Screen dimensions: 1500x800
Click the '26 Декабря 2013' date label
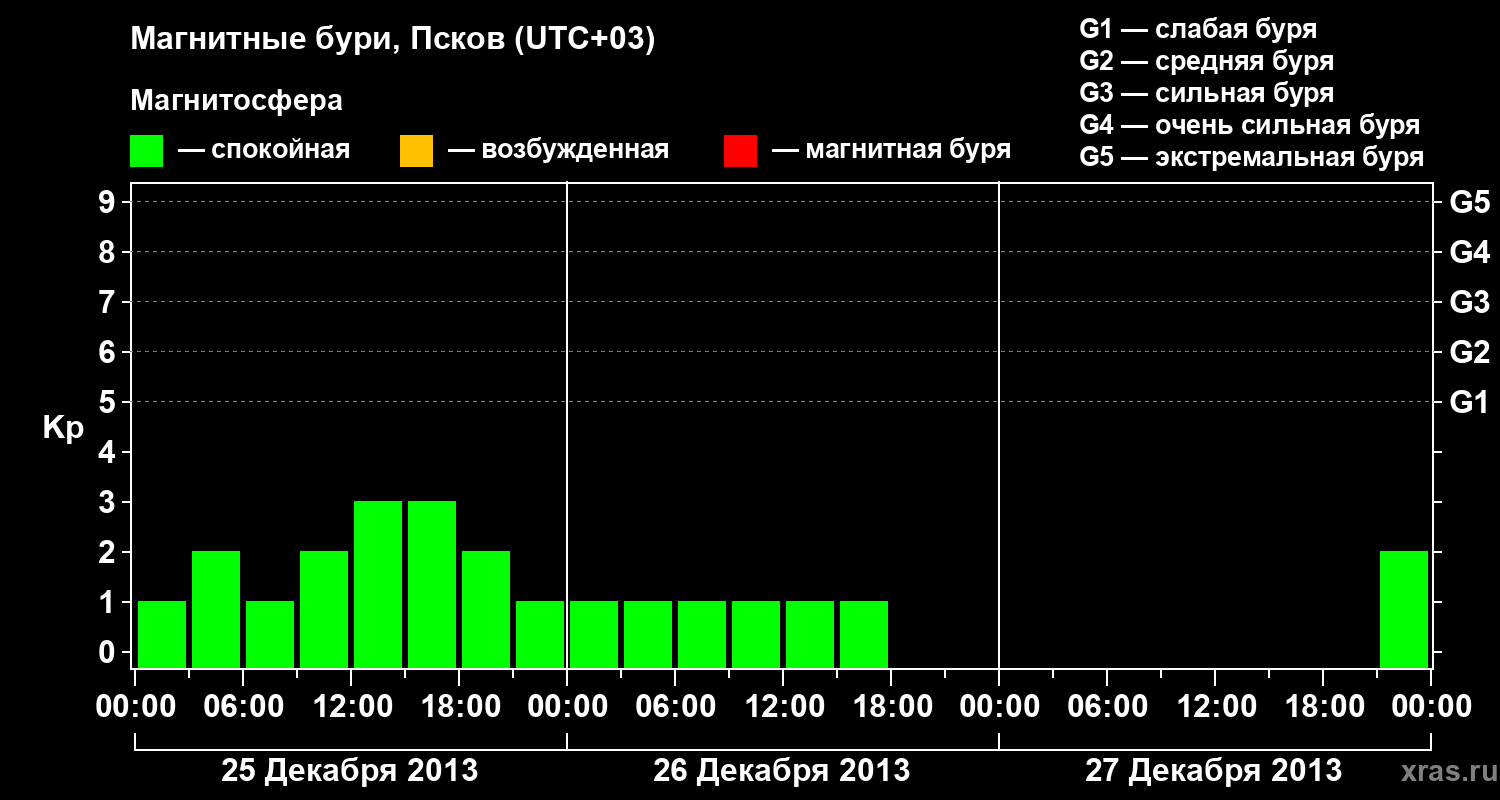pyautogui.click(x=782, y=771)
